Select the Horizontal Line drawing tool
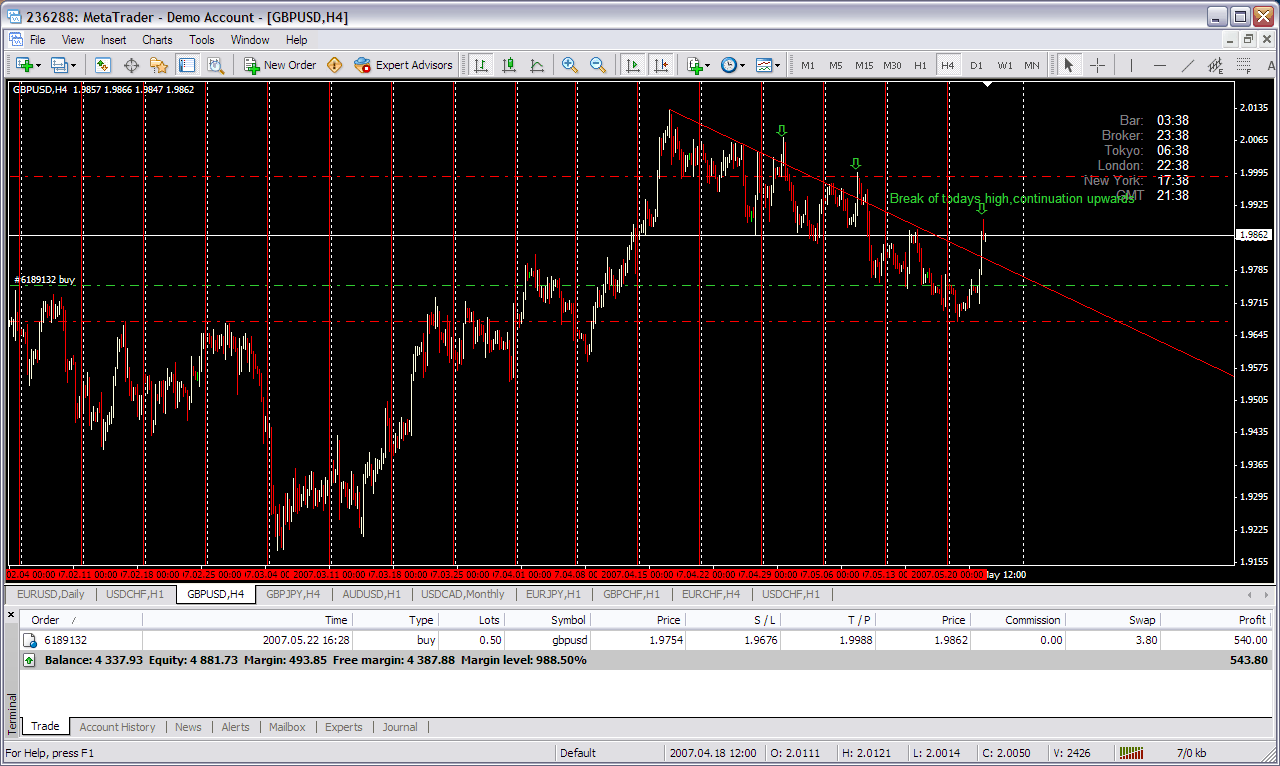 click(1159, 65)
